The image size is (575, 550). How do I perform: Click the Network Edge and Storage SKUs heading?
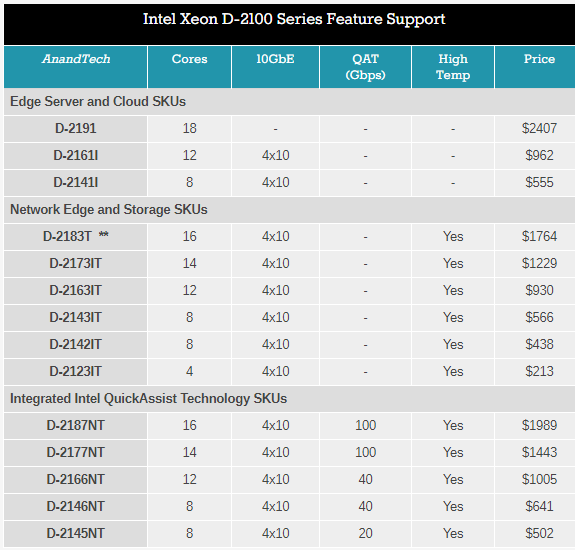tap(109, 209)
